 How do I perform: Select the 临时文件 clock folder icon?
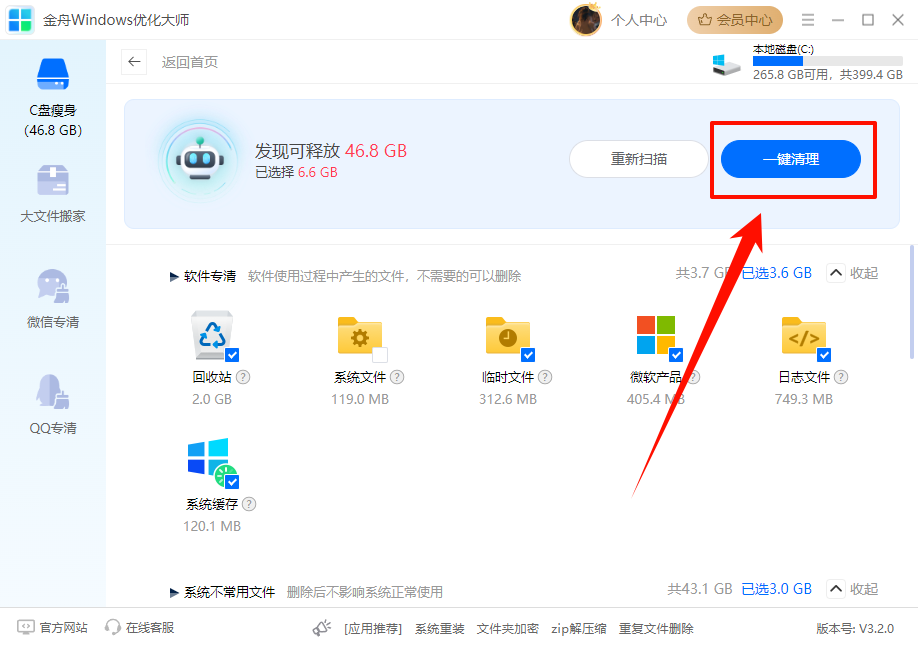tap(508, 335)
